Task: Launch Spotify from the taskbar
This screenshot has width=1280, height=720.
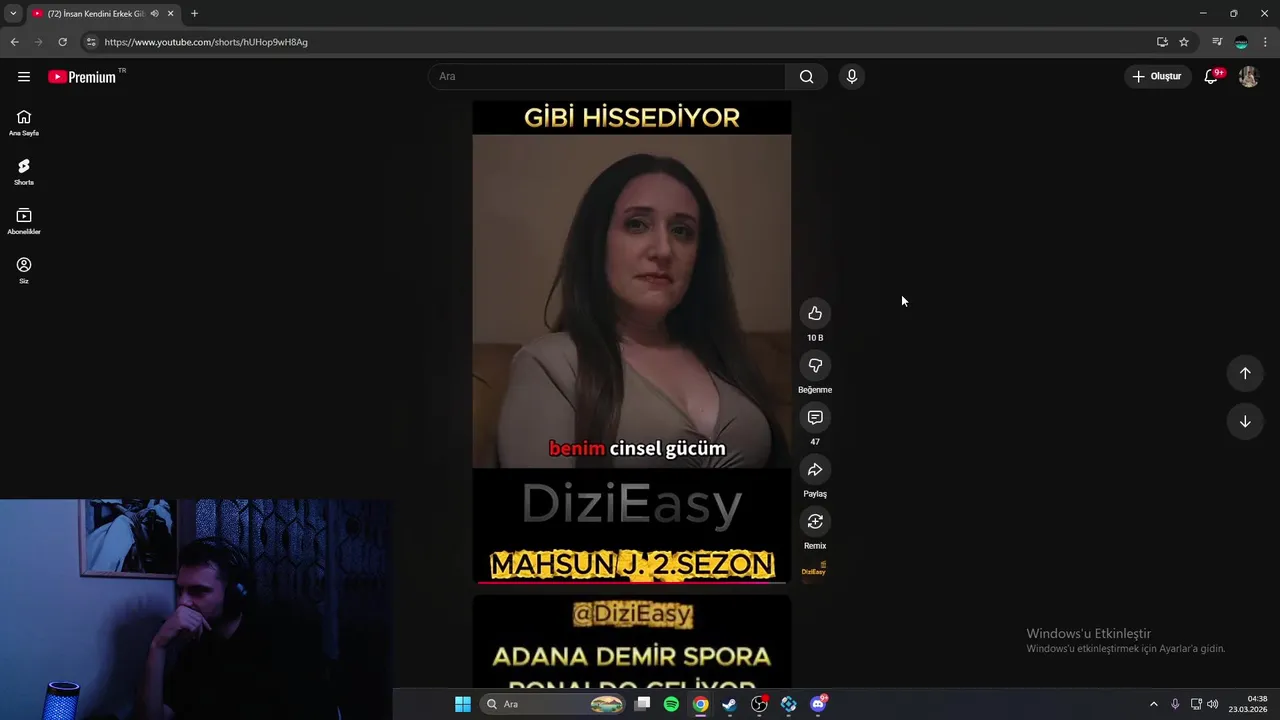Action: pyautogui.click(x=671, y=704)
